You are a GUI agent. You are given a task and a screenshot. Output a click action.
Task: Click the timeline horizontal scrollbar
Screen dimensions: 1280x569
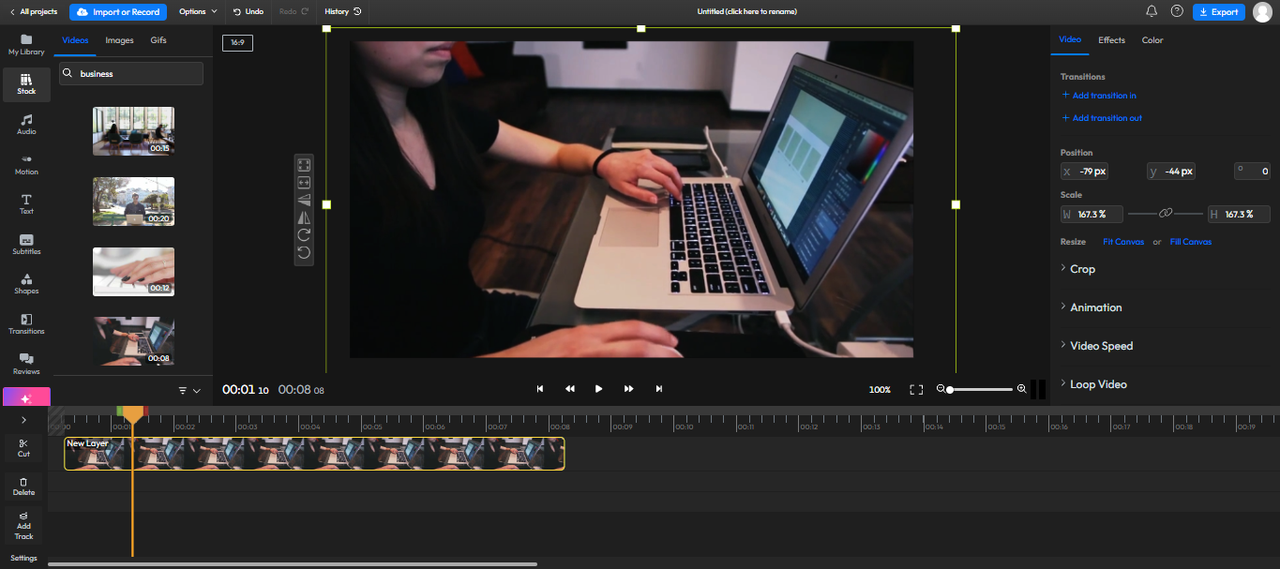point(292,564)
